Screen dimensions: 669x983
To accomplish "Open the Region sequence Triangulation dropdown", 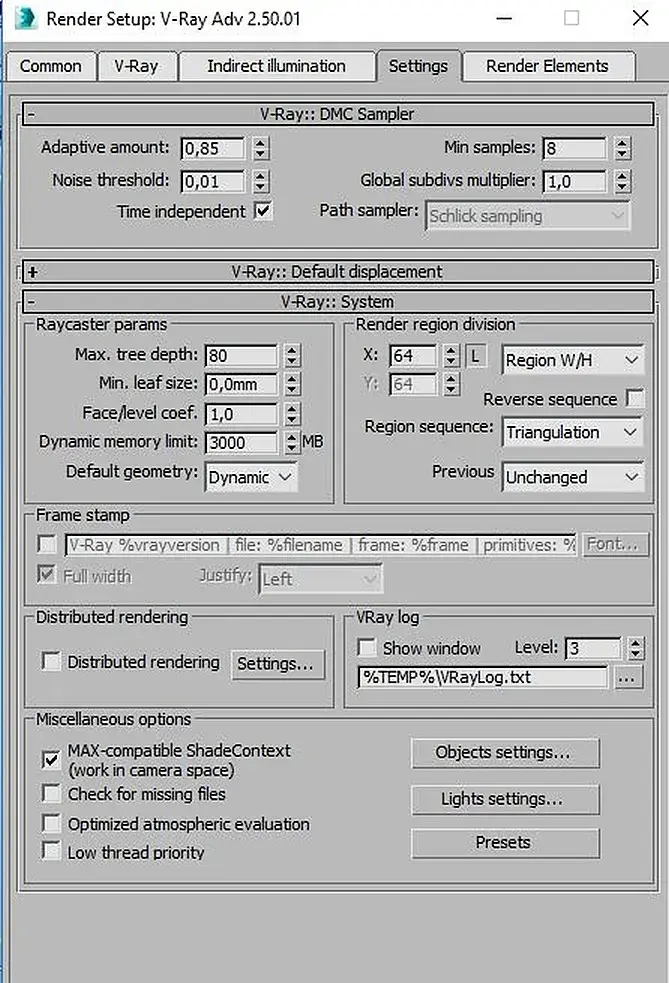I will [x=573, y=432].
